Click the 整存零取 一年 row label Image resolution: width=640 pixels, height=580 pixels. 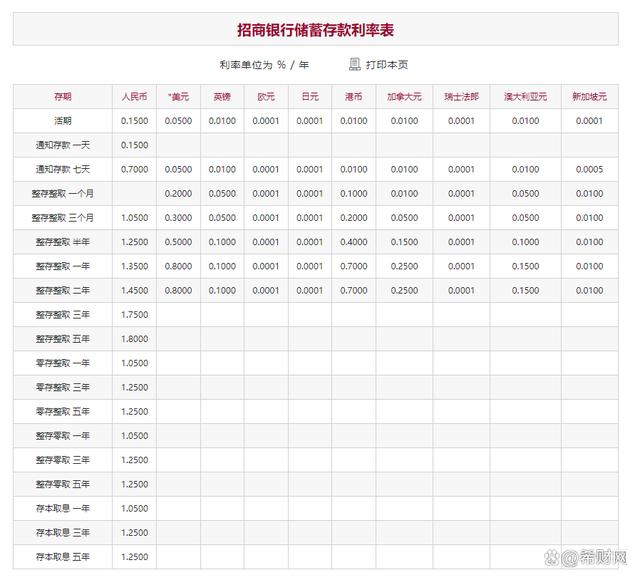click(x=63, y=436)
